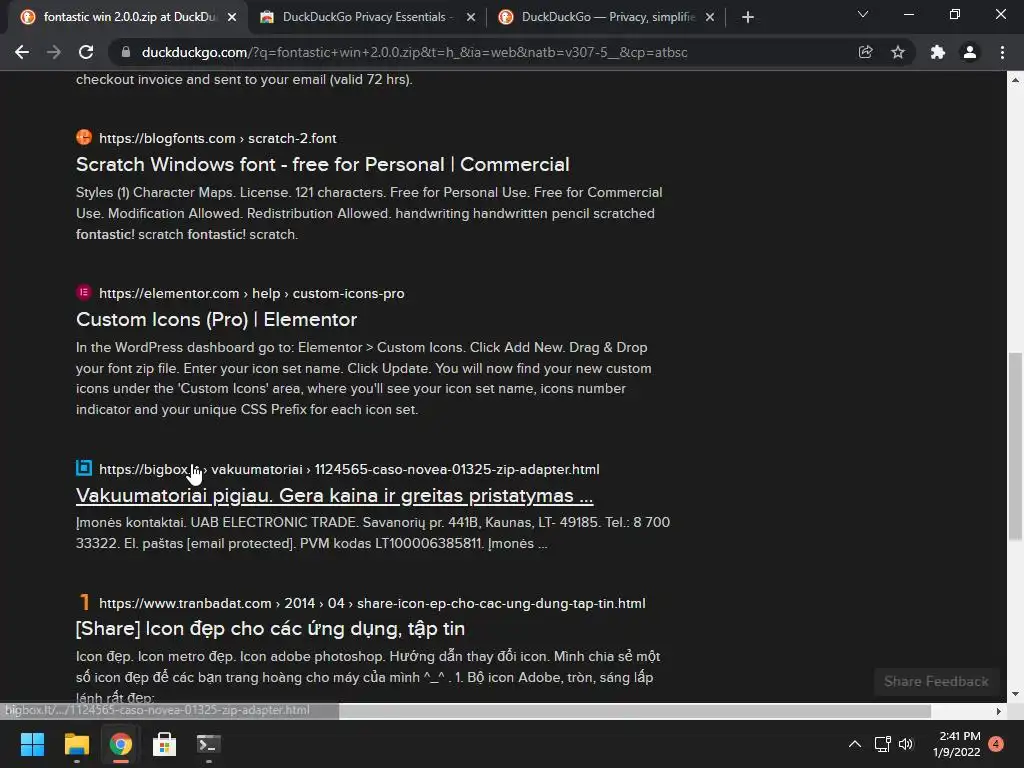Open tranbadat.com result URL
Screen dimensions: 1024x768
tap(372, 603)
